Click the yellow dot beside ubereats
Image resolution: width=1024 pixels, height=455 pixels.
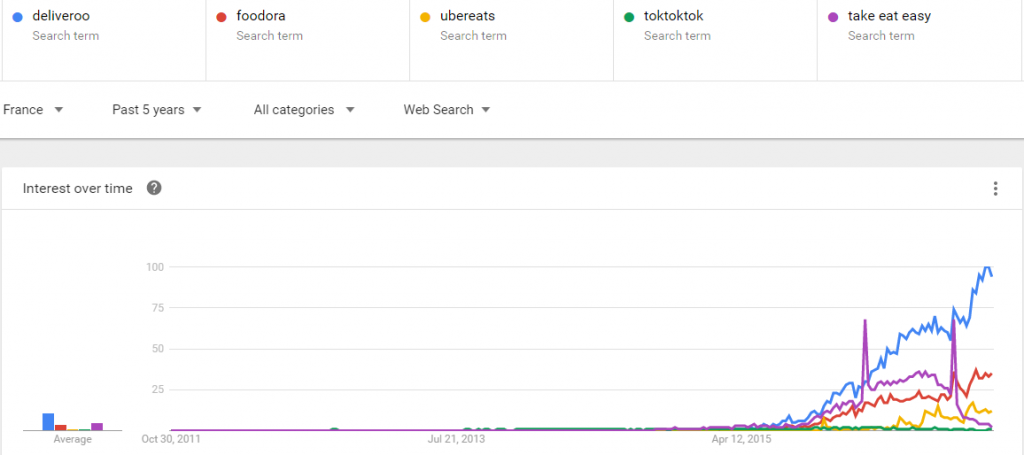point(425,17)
